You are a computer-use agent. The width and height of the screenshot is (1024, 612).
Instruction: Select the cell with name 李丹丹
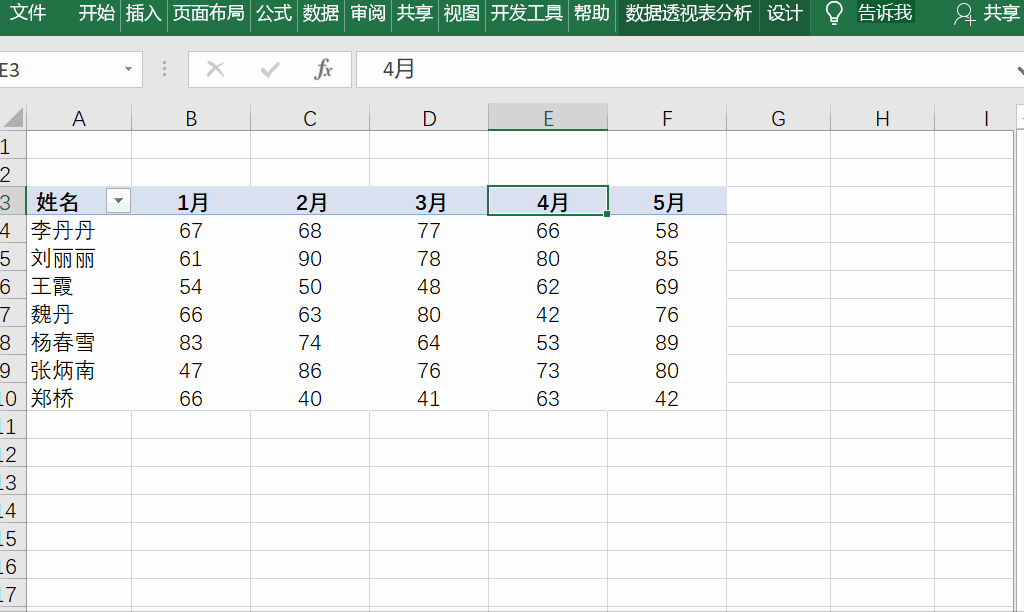[79, 230]
